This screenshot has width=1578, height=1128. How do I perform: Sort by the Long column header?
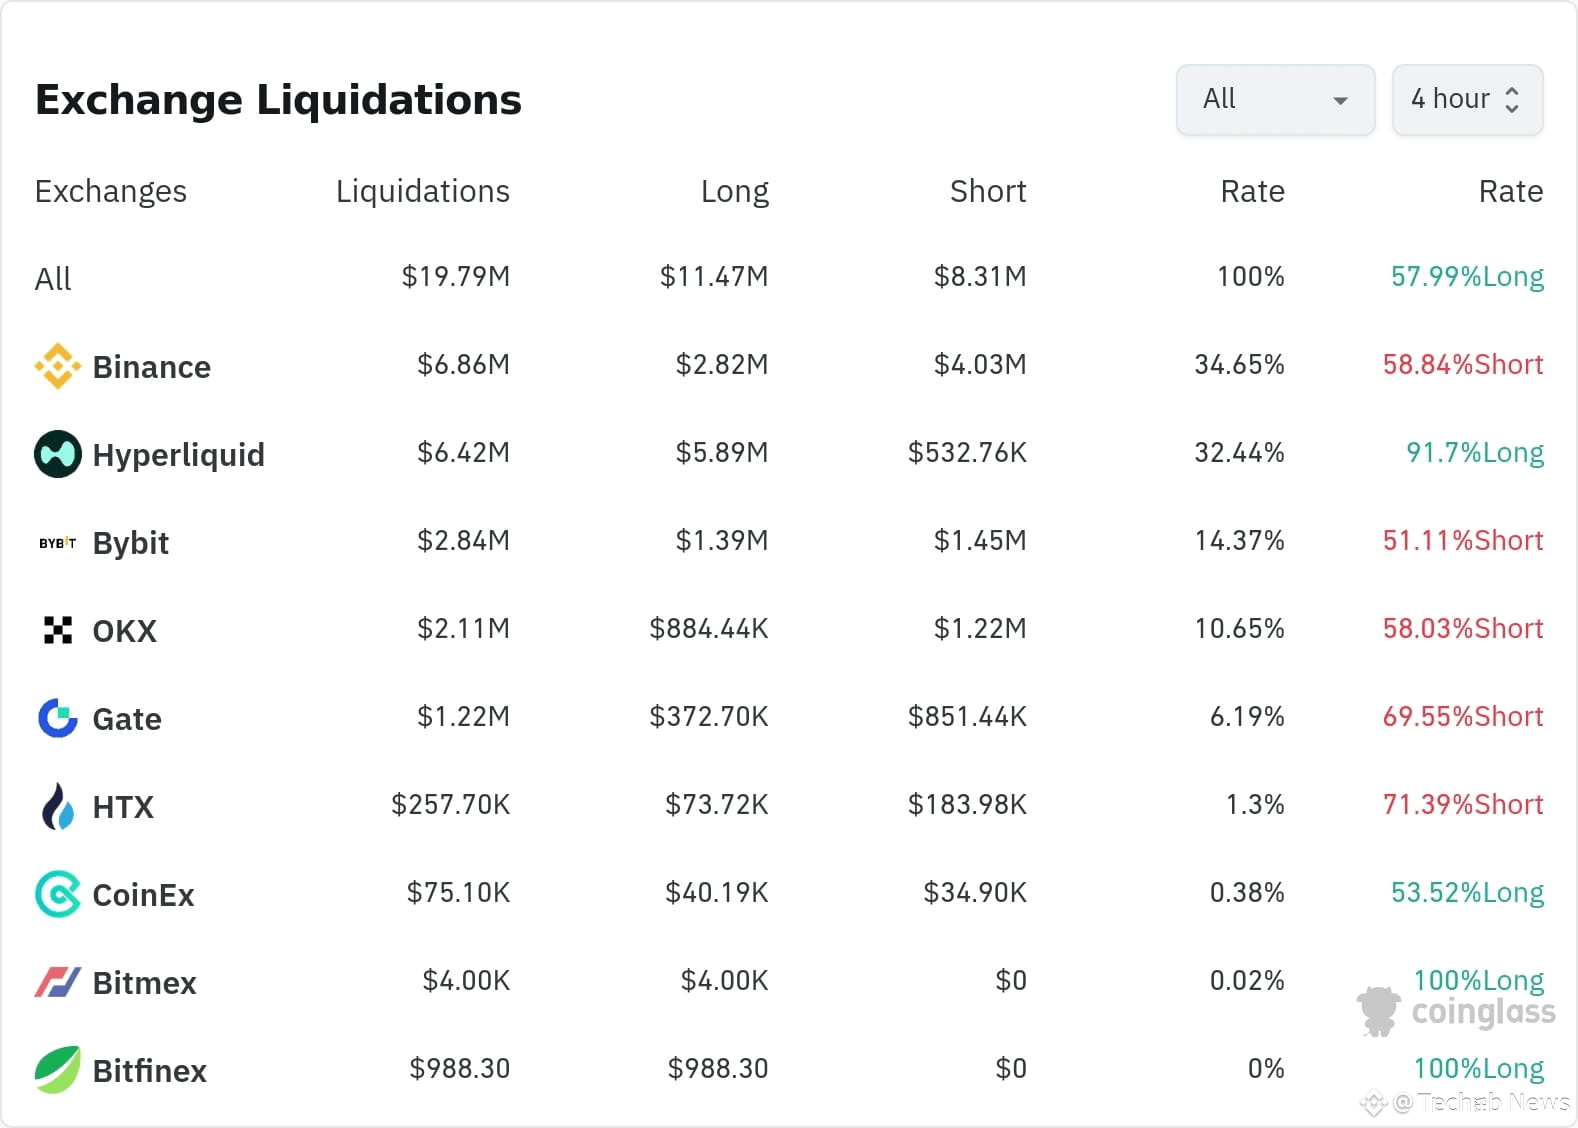point(734,191)
